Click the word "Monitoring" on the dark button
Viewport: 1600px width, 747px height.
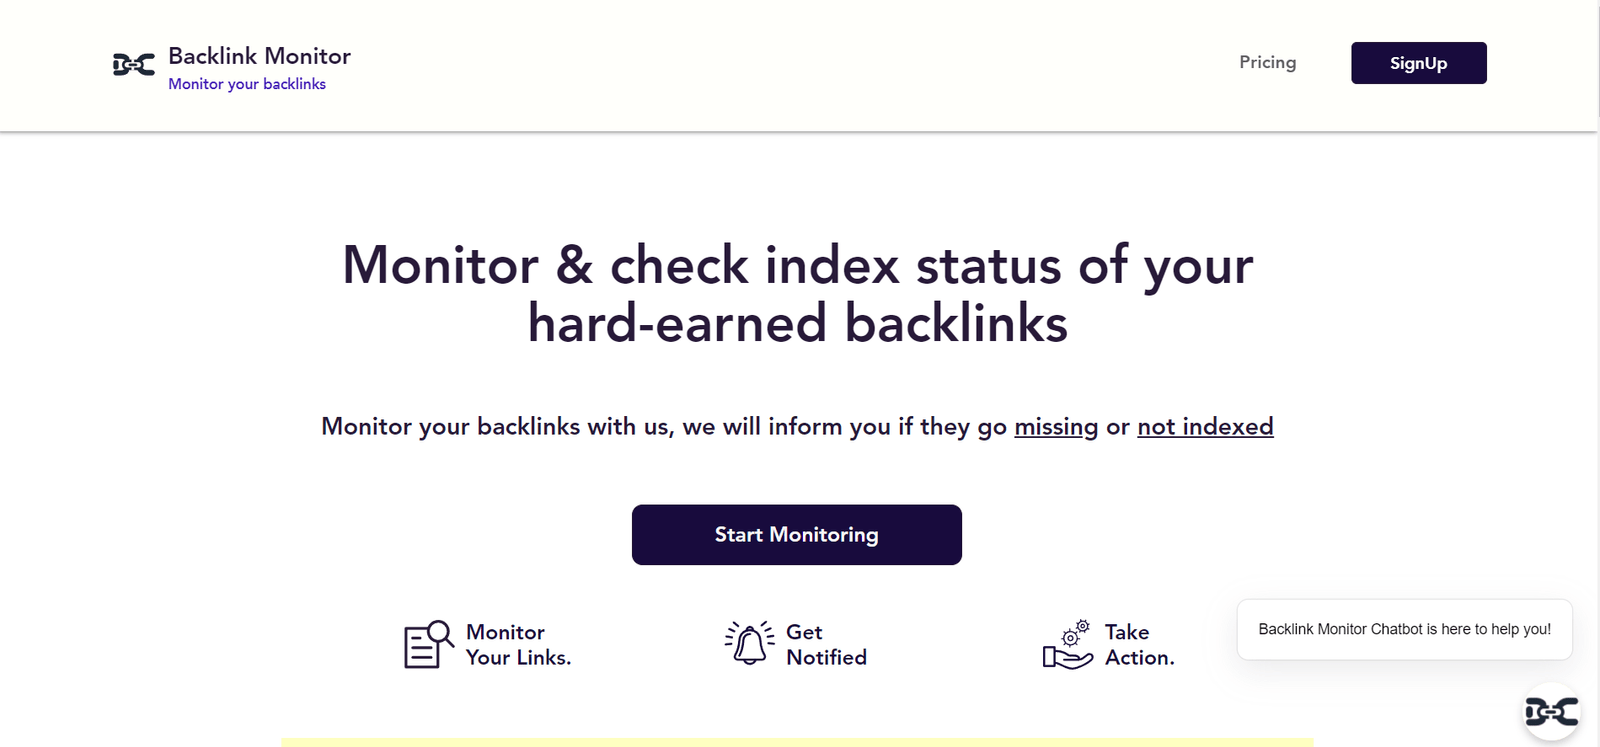click(x=823, y=535)
